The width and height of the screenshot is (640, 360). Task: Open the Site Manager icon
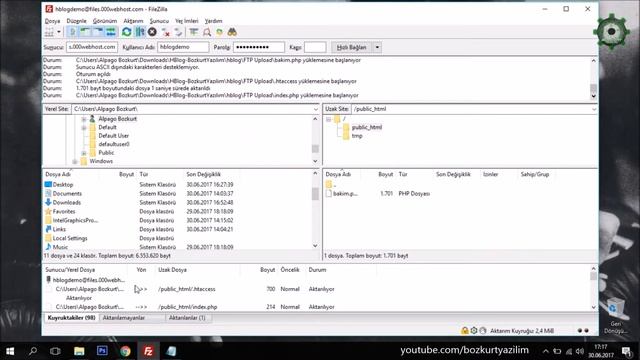(x=49, y=32)
